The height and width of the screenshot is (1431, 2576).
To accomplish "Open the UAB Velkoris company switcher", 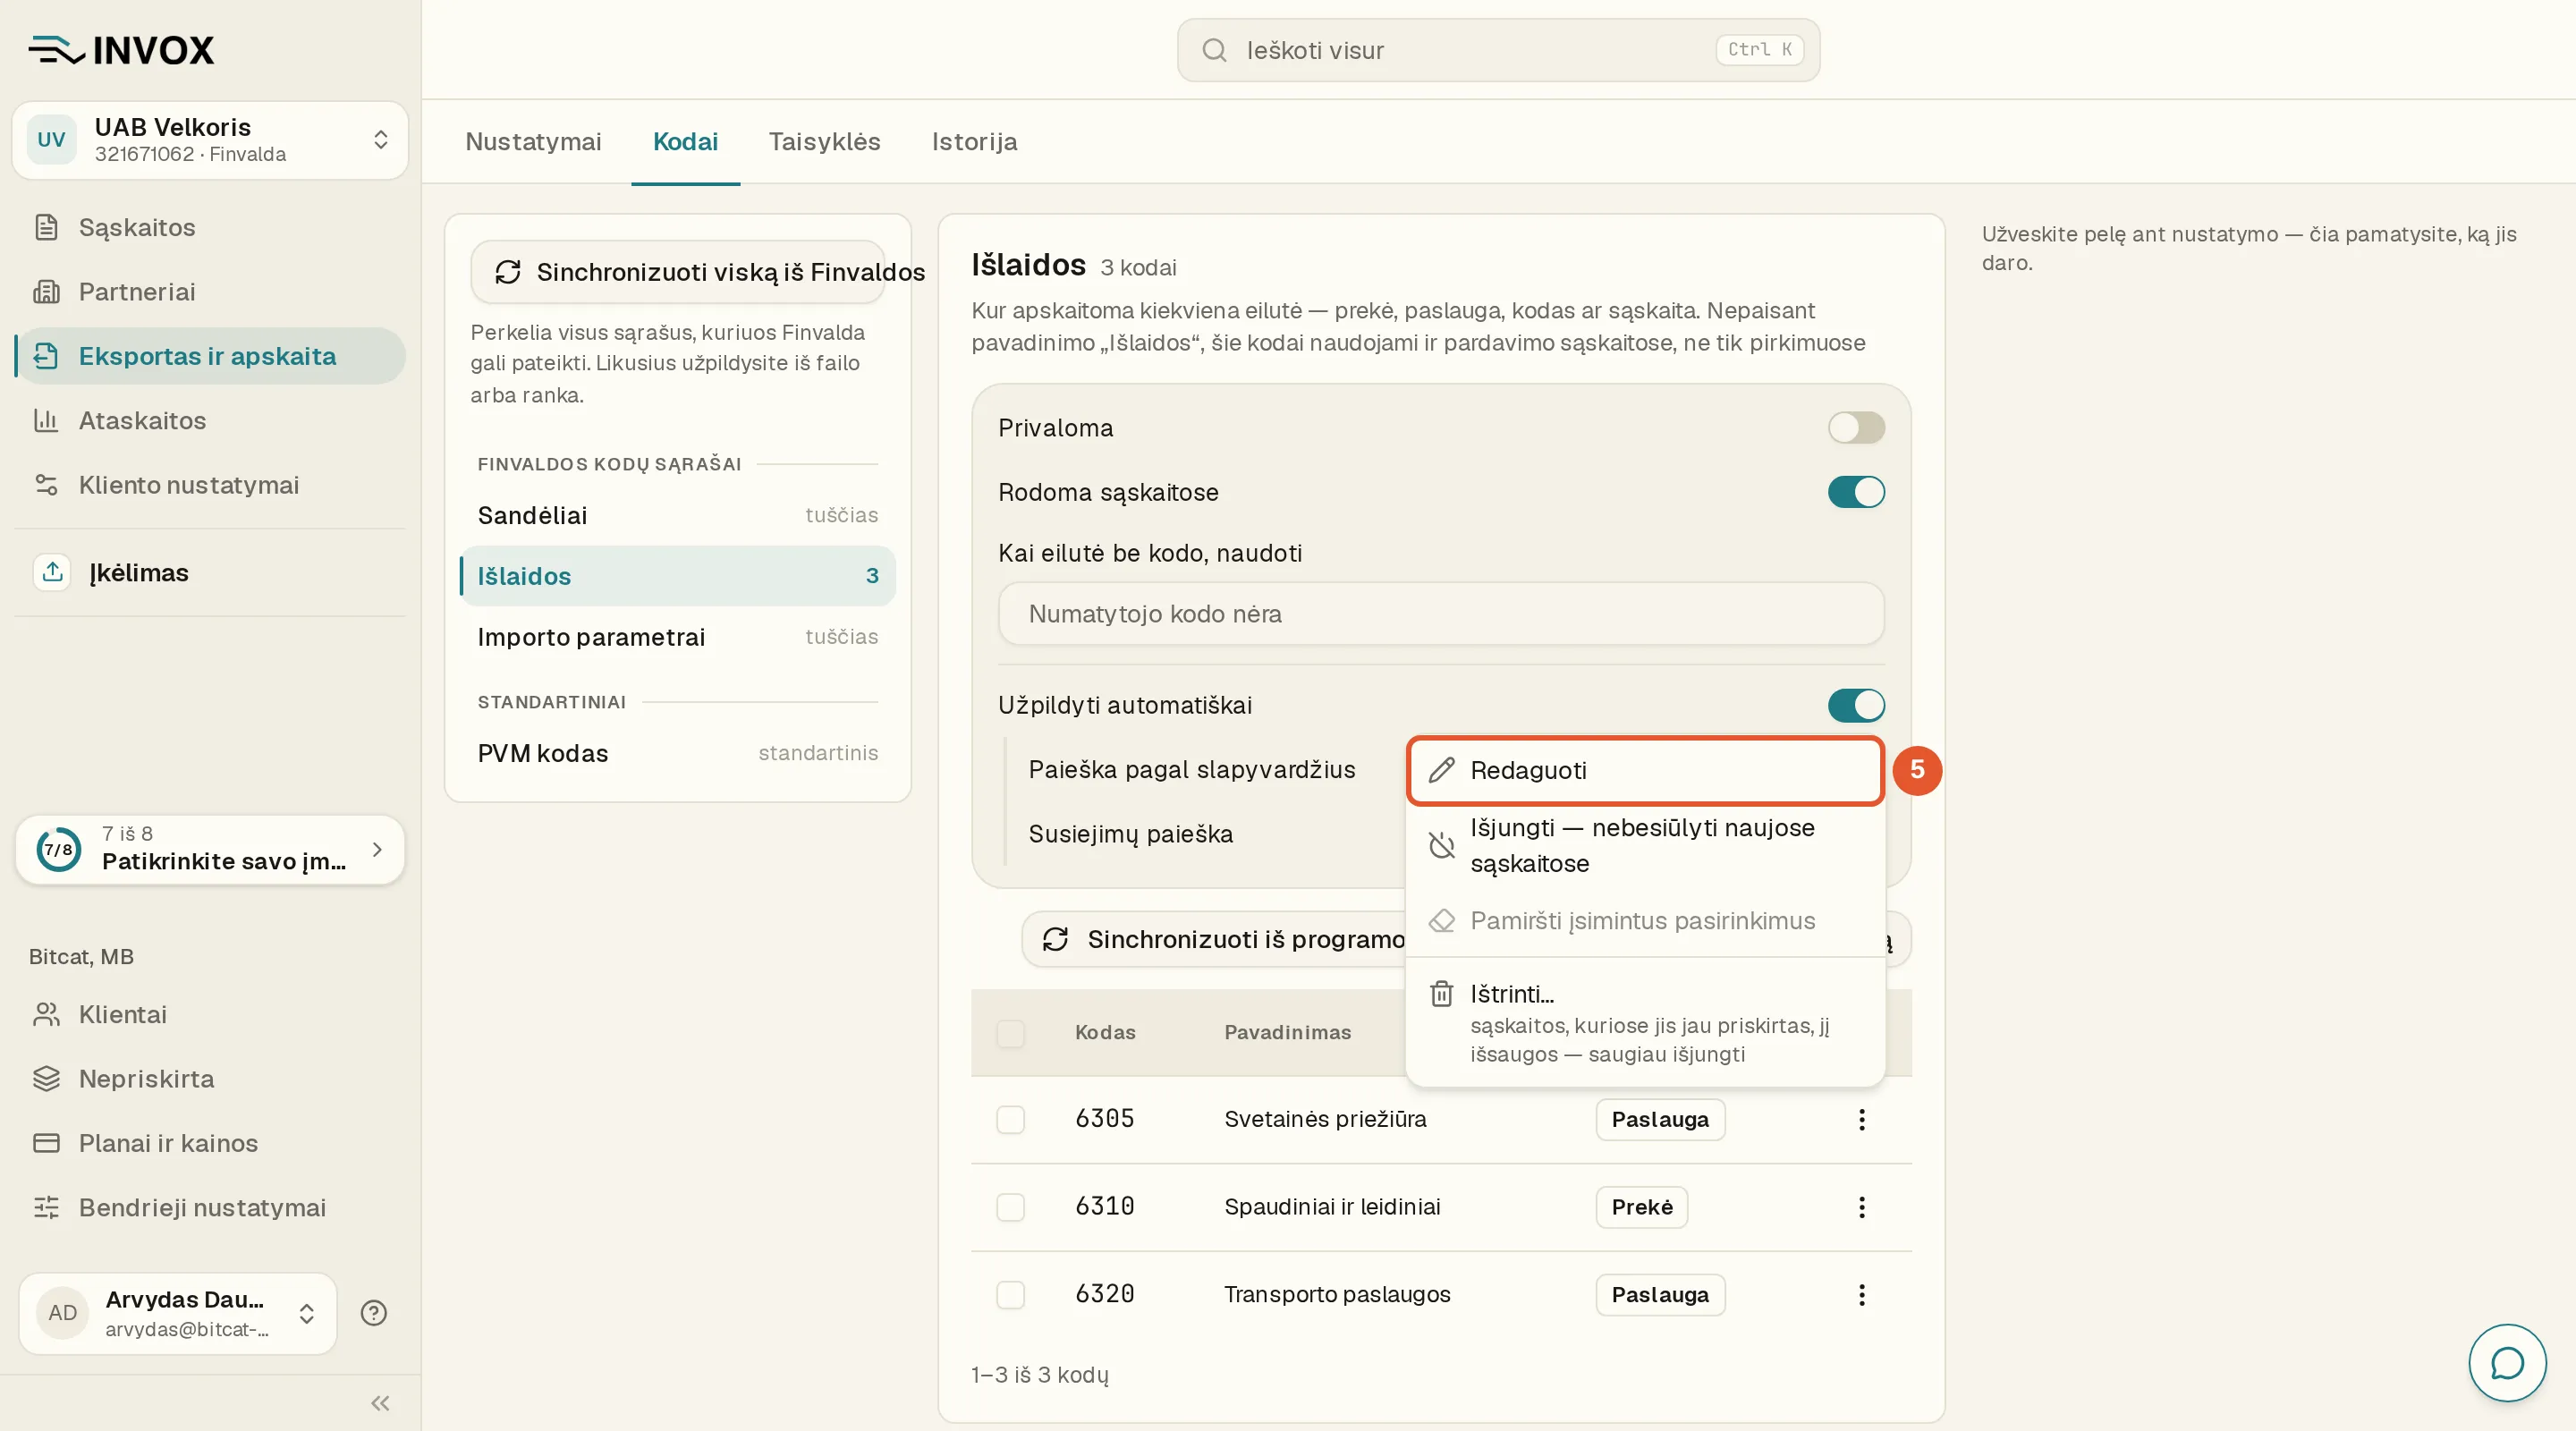I will [210, 140].
